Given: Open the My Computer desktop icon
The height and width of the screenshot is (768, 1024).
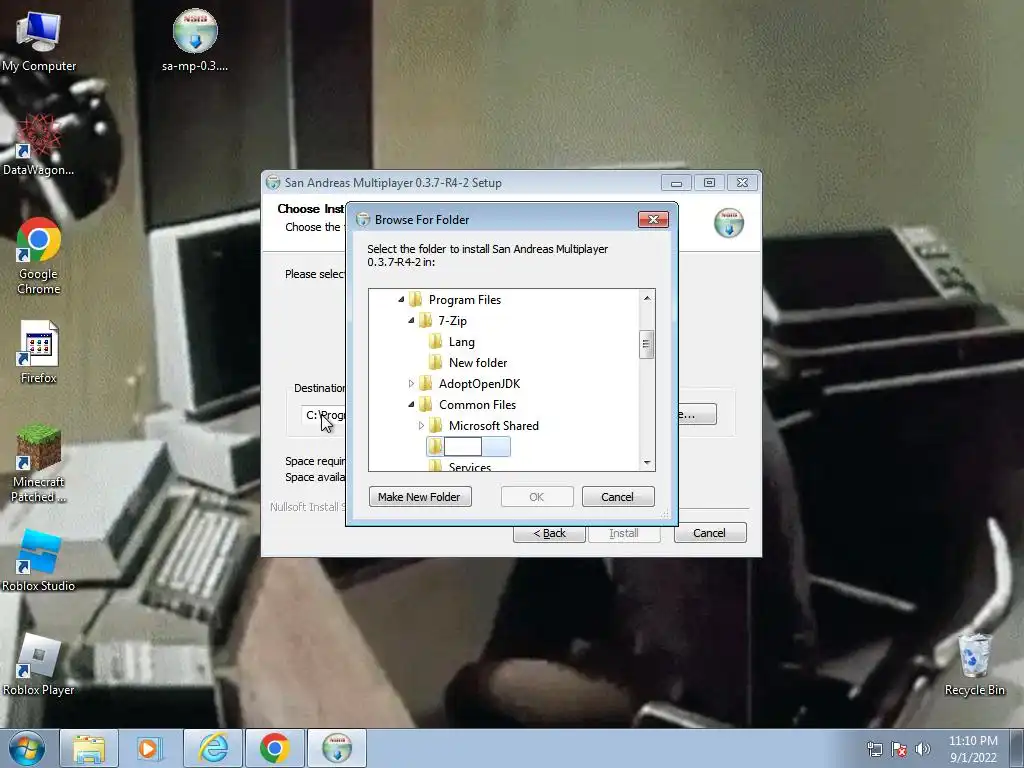Looking at the screenshot, I should click(39, 40).
